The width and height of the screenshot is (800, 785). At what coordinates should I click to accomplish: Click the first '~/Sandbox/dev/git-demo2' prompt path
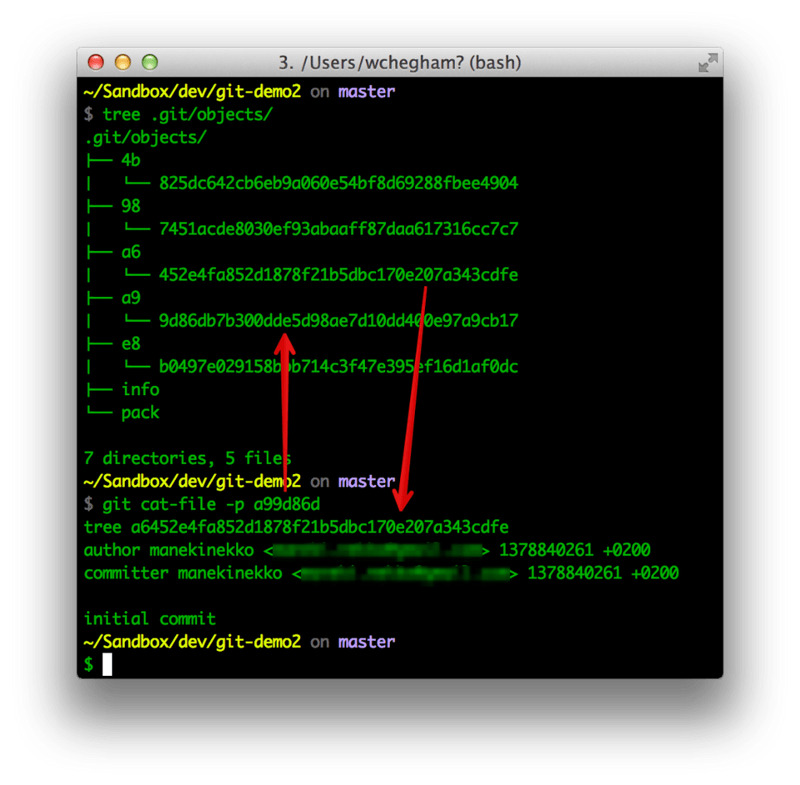pyautogui.click(x=192, y=92)
